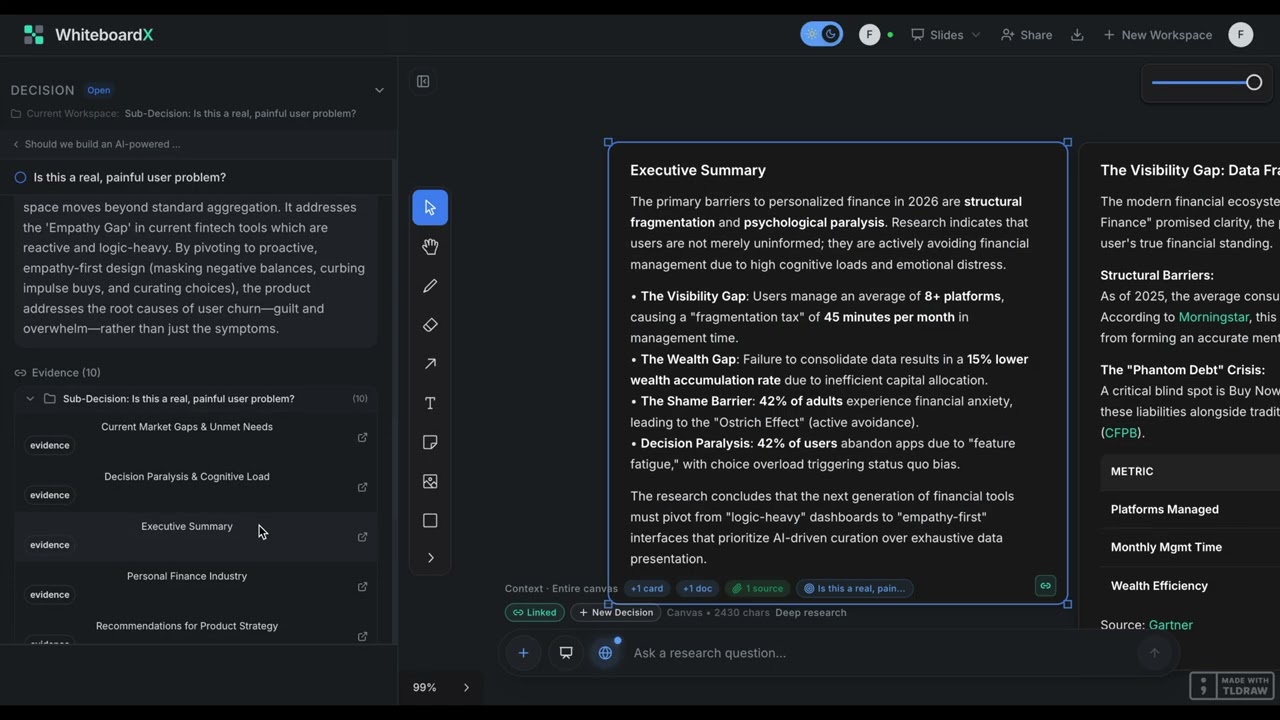Click the download icon in header
This screenshot has height=720, width=1280.
tap(1077, 35)
